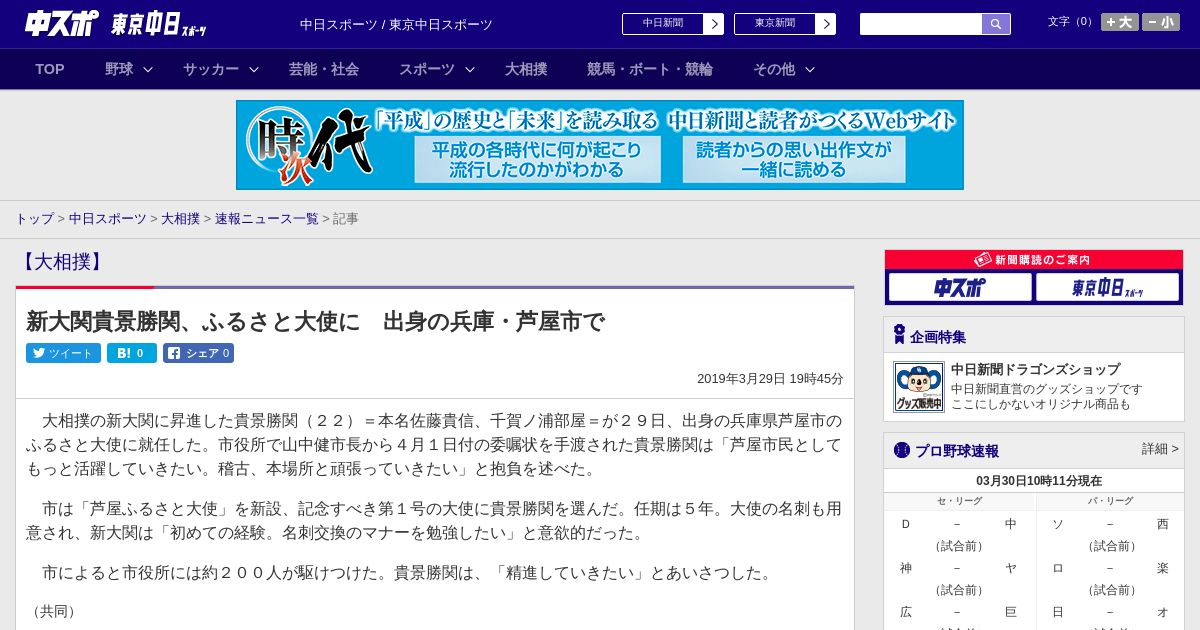The width and height of the screenshot is (1200, 630).
Task: Click the 東京中日スポーツ header logo
Action: pos(159,24)
